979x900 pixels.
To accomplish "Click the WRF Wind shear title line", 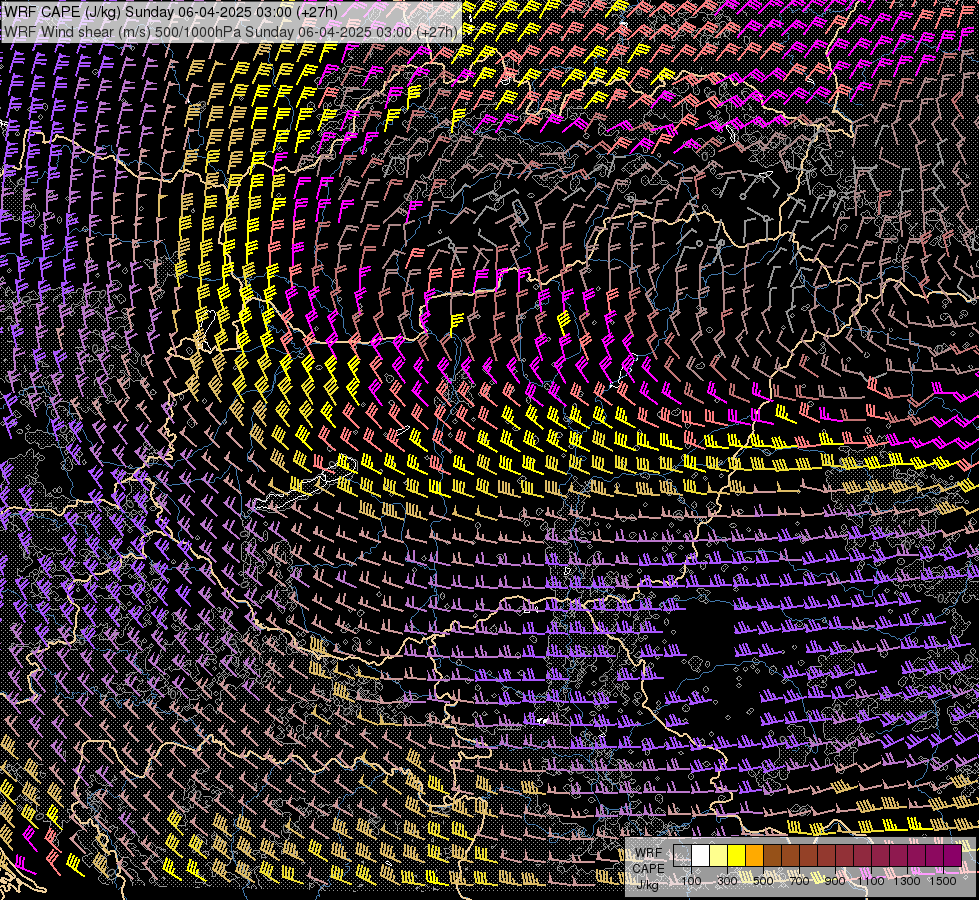I will pyautogui.click(x=230, y=32).
